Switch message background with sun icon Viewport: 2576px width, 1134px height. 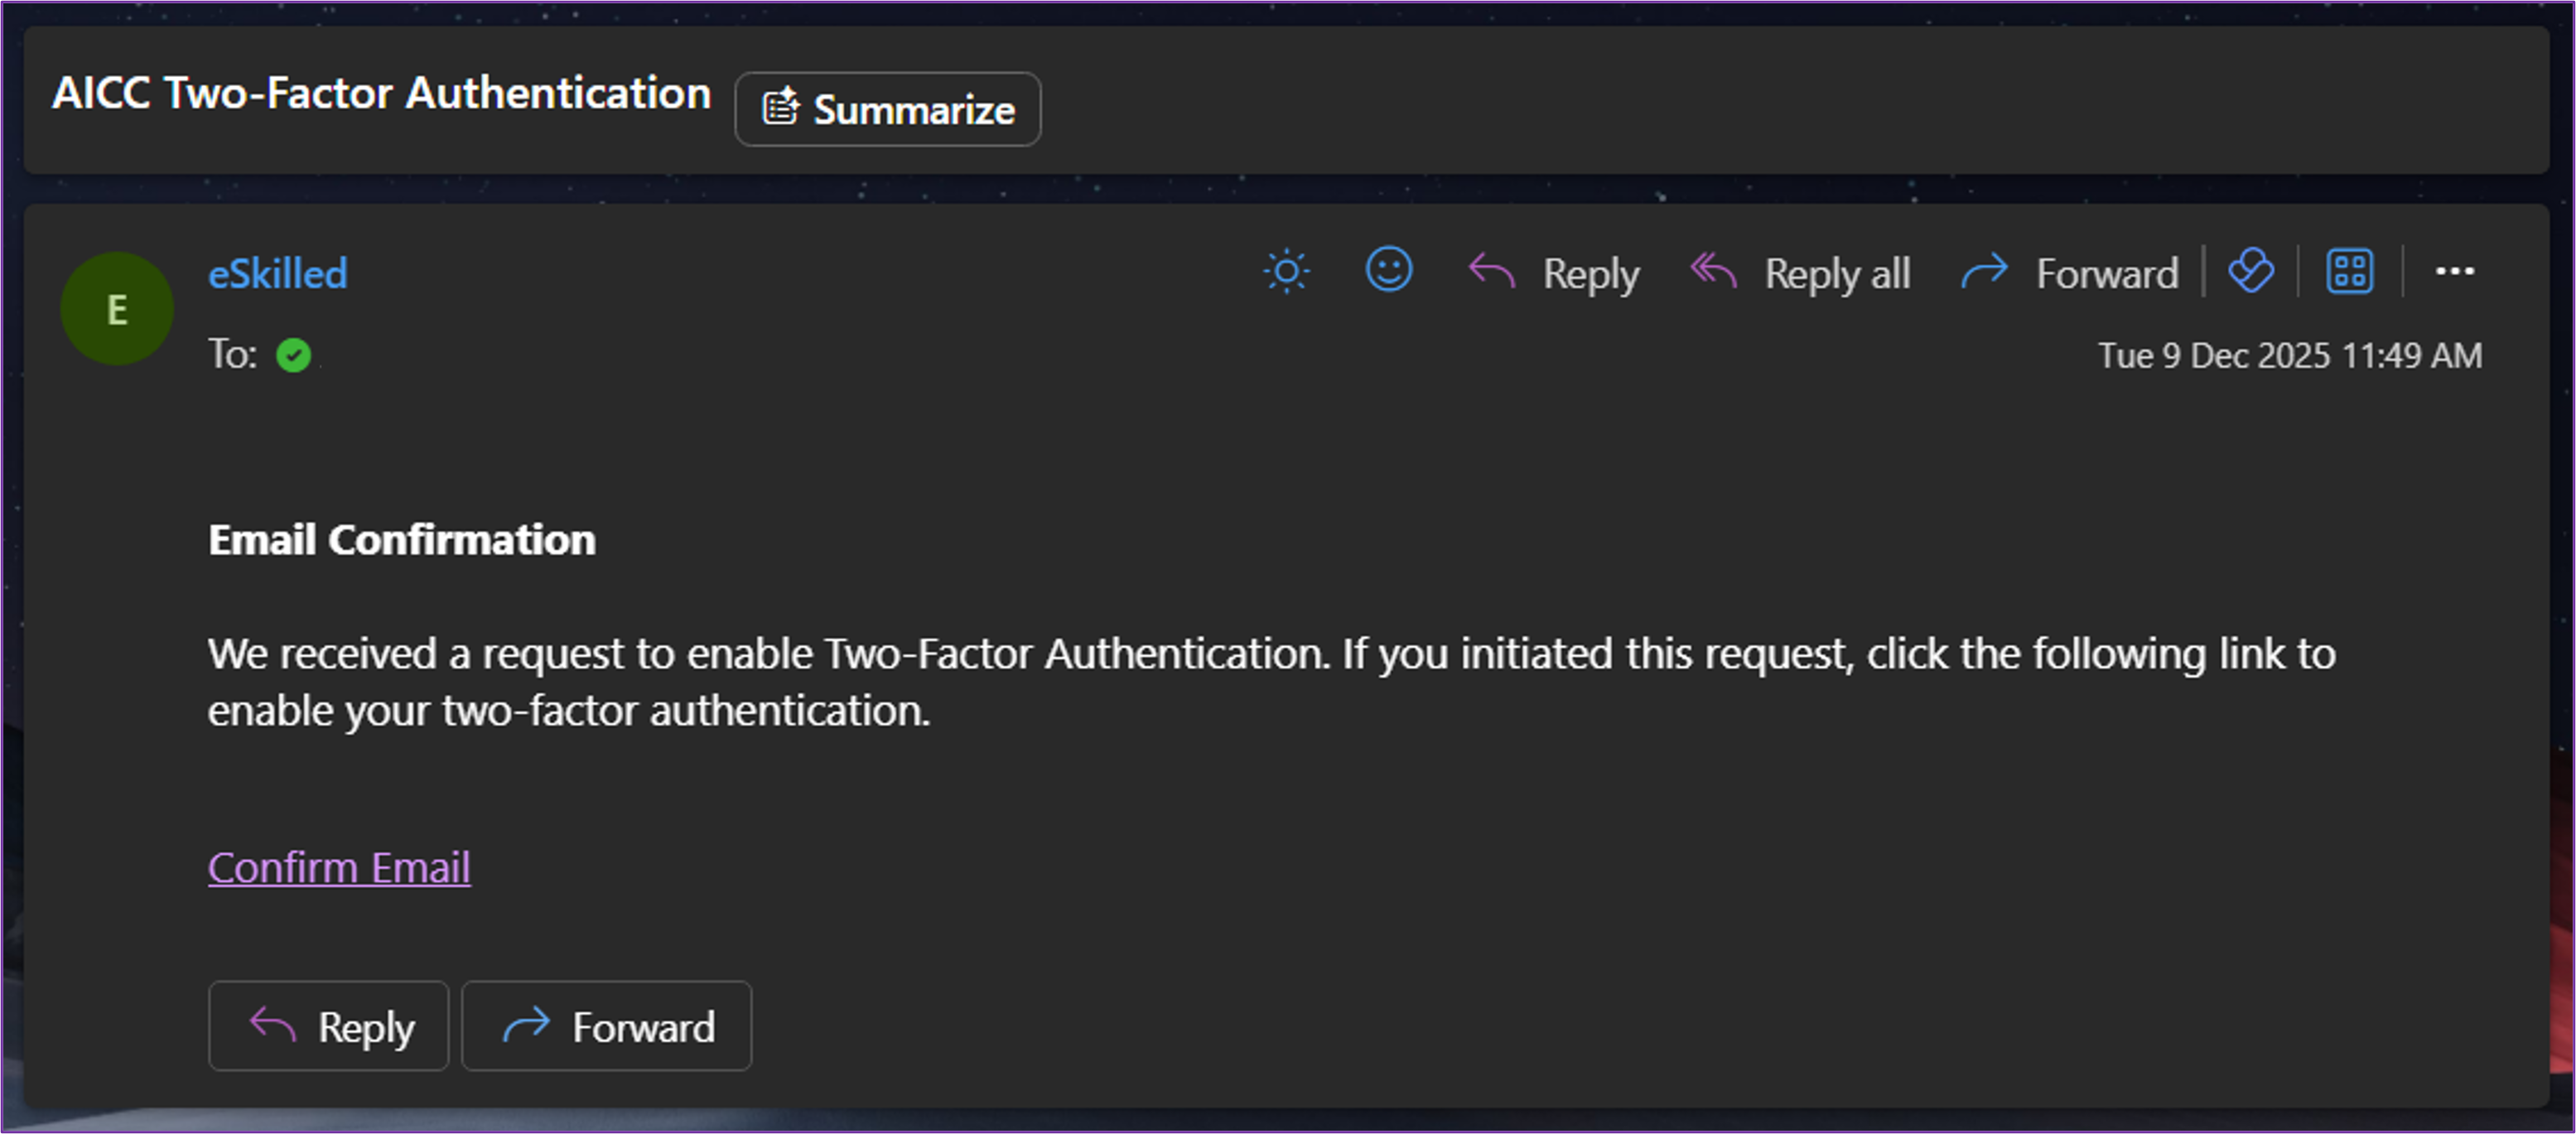(x=1286, y=272)
